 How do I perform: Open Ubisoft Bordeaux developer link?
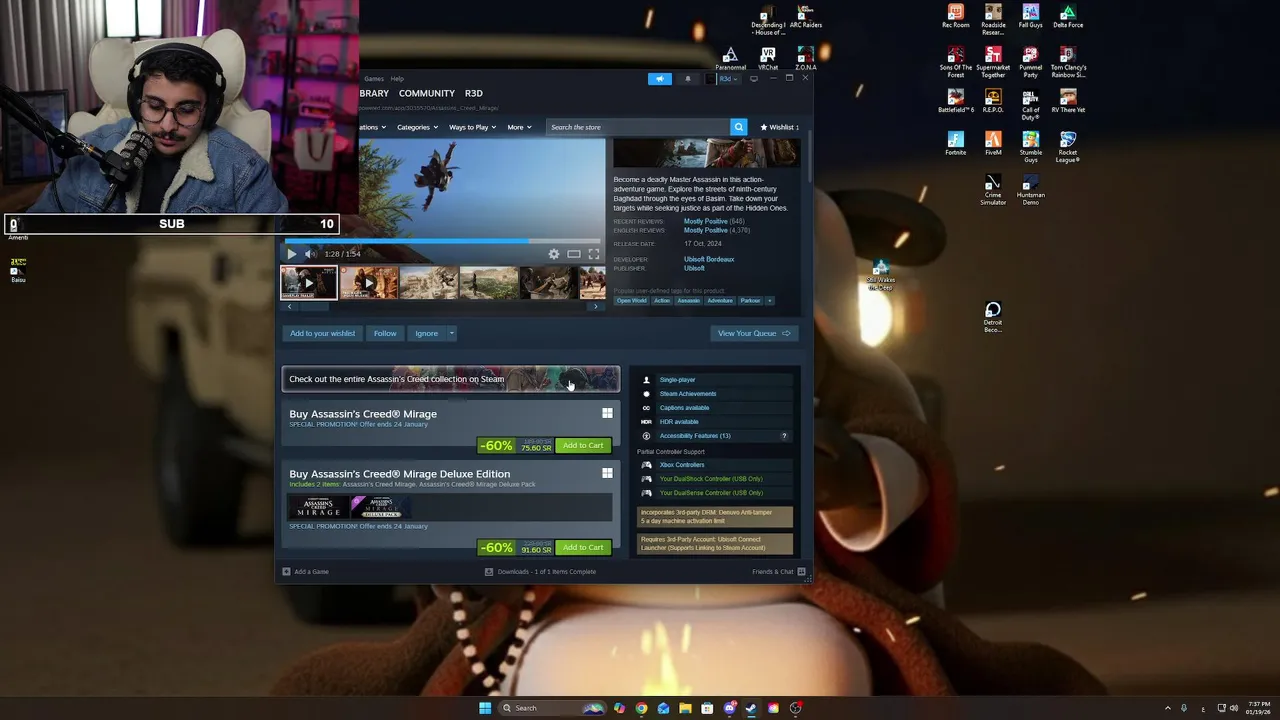tap(709, 259)
